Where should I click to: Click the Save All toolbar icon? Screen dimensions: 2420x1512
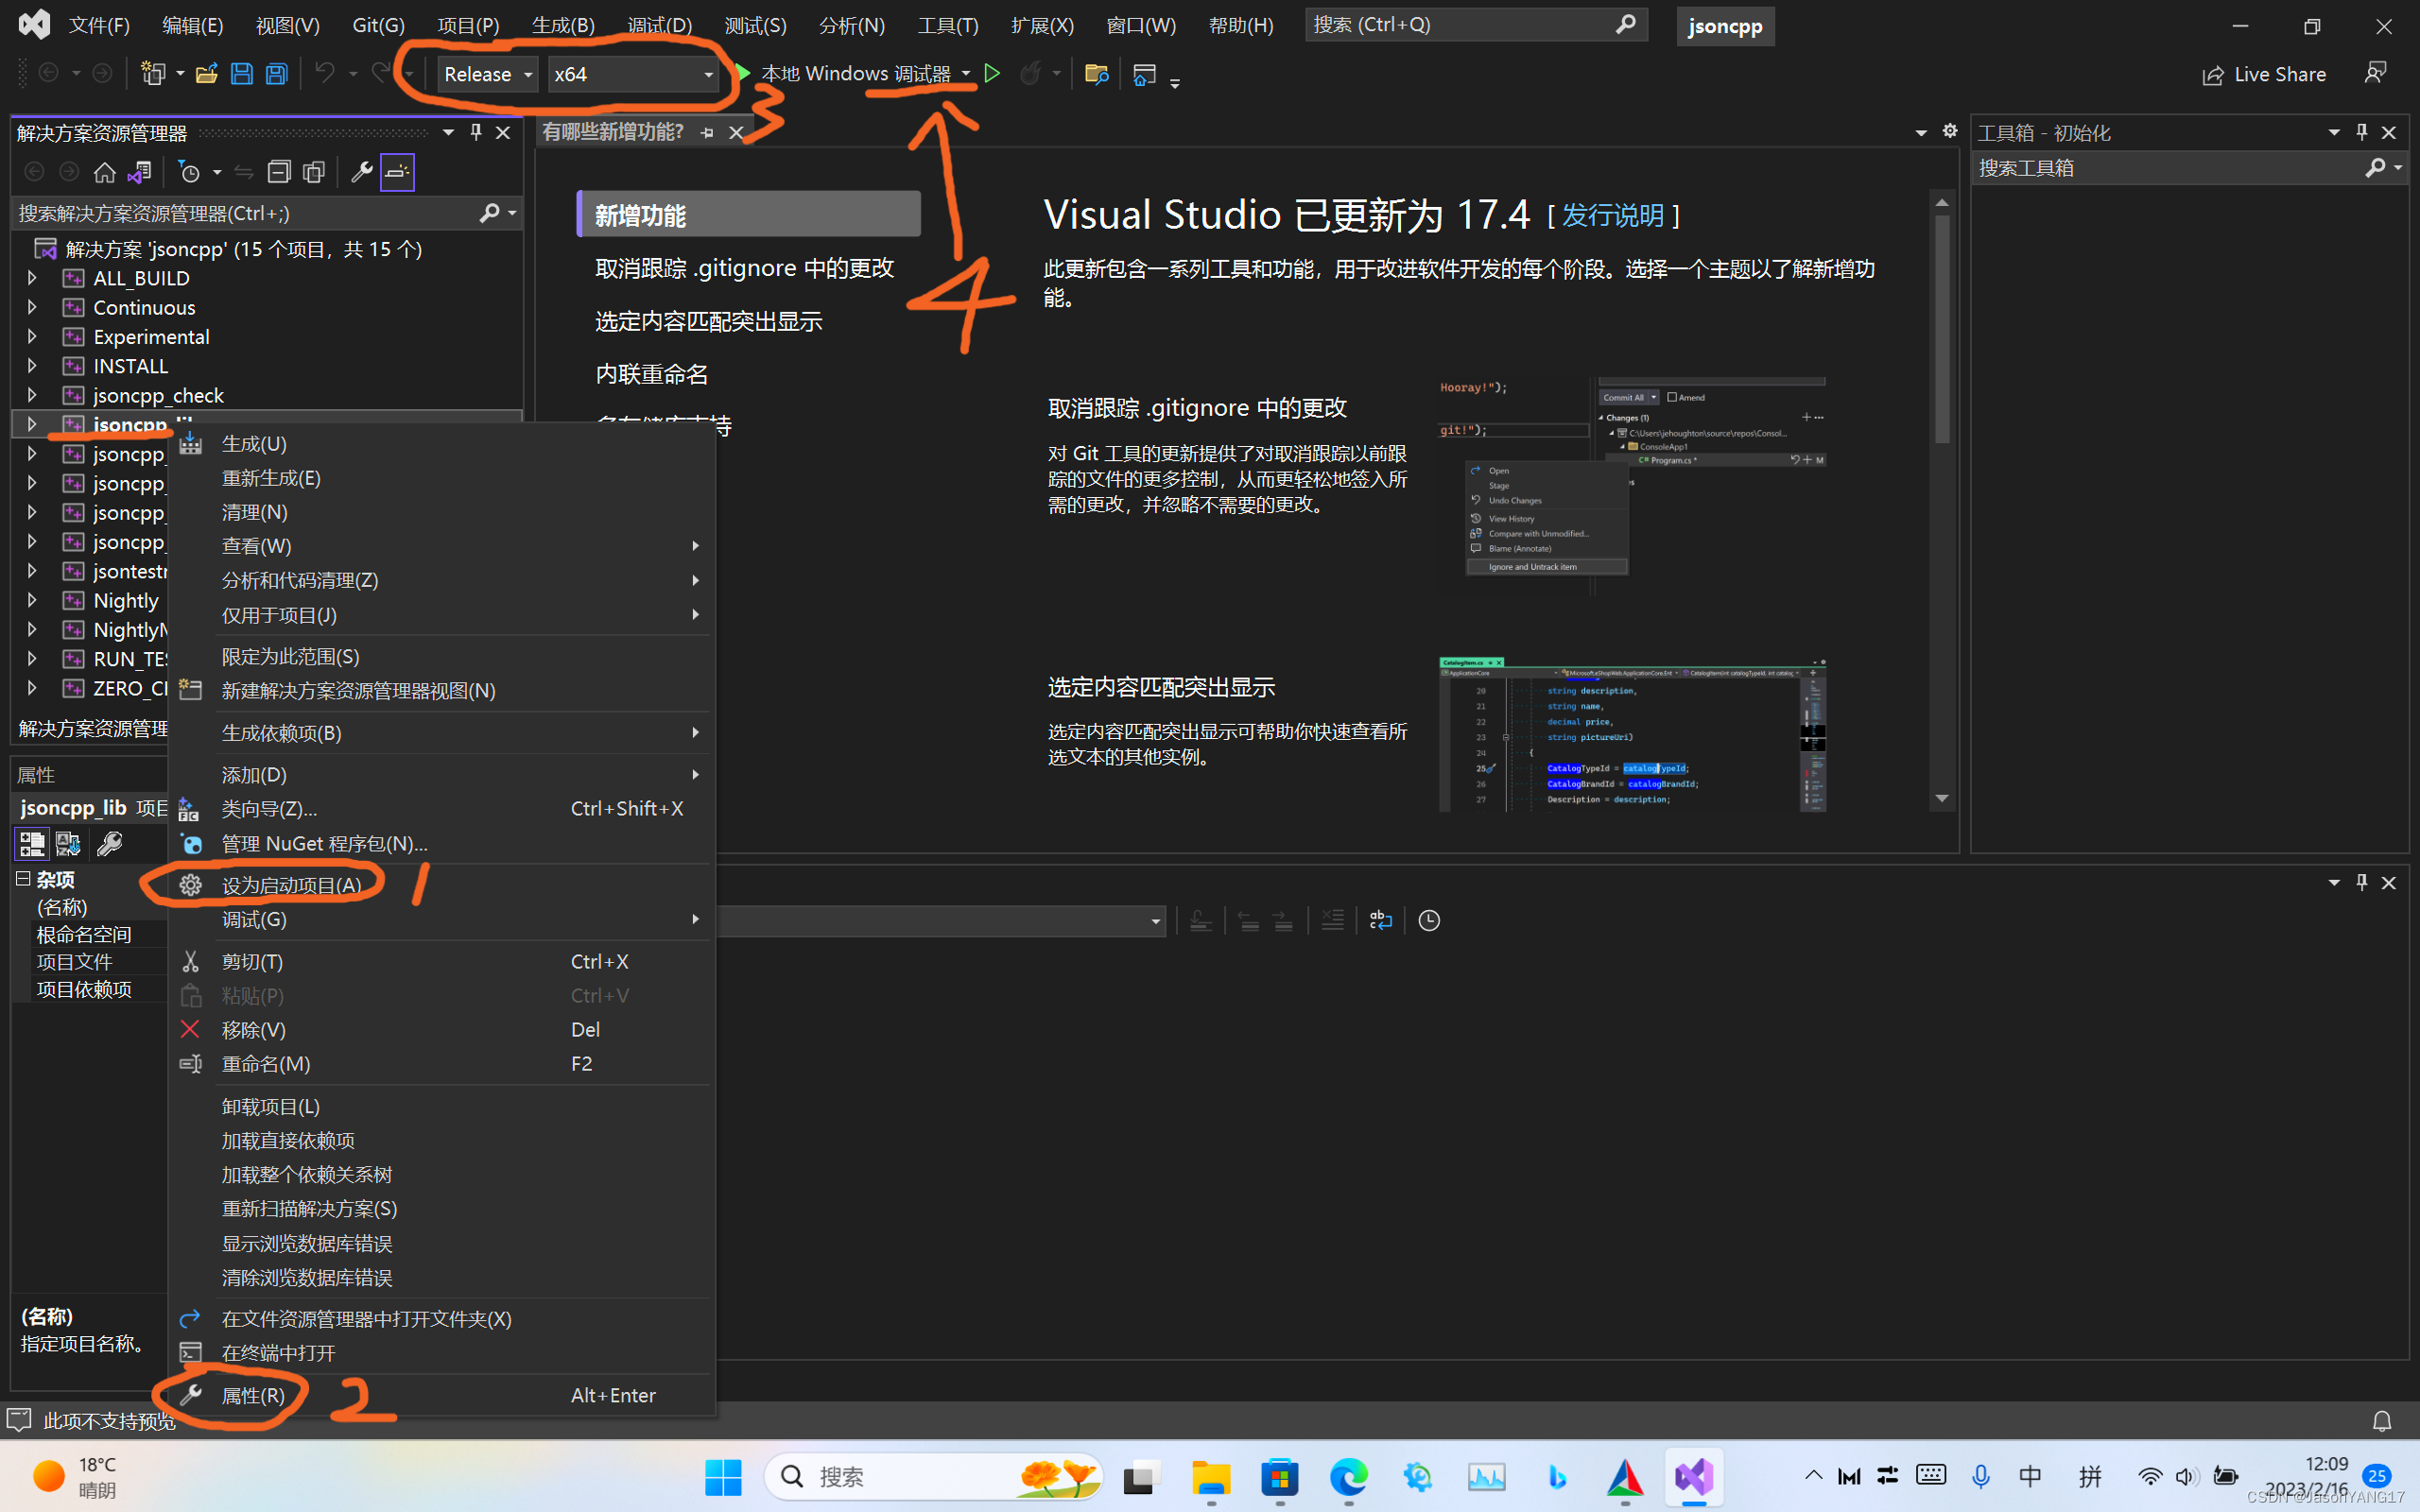point(277,74)
